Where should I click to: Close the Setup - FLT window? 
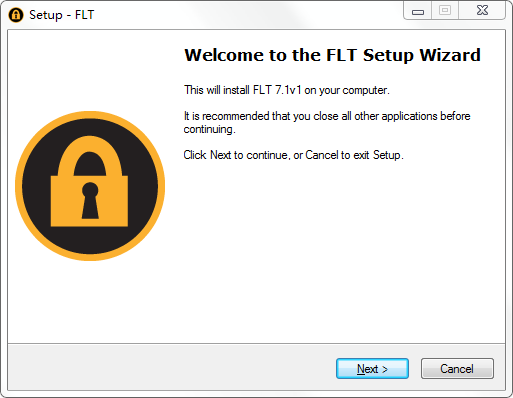[x=482, y=11]
